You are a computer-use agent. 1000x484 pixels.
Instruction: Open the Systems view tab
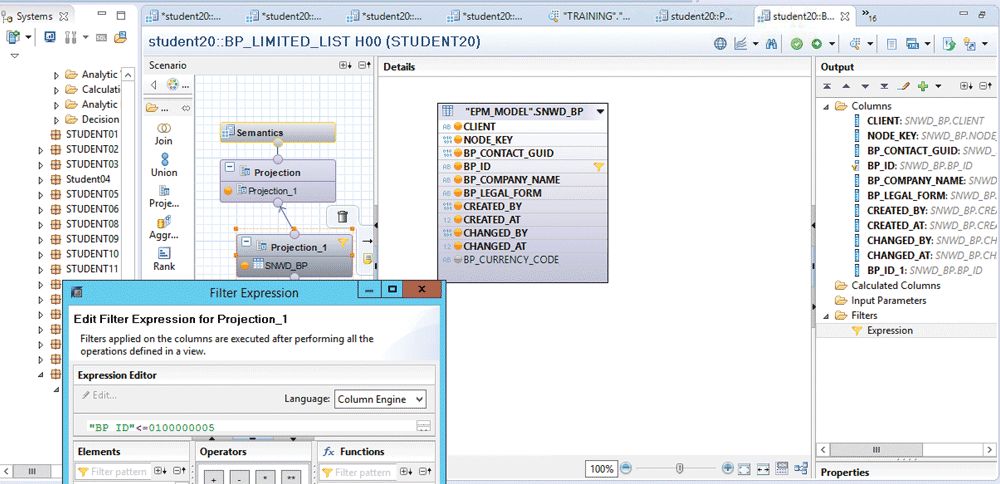pyautogui.click(x=34, y=17)
